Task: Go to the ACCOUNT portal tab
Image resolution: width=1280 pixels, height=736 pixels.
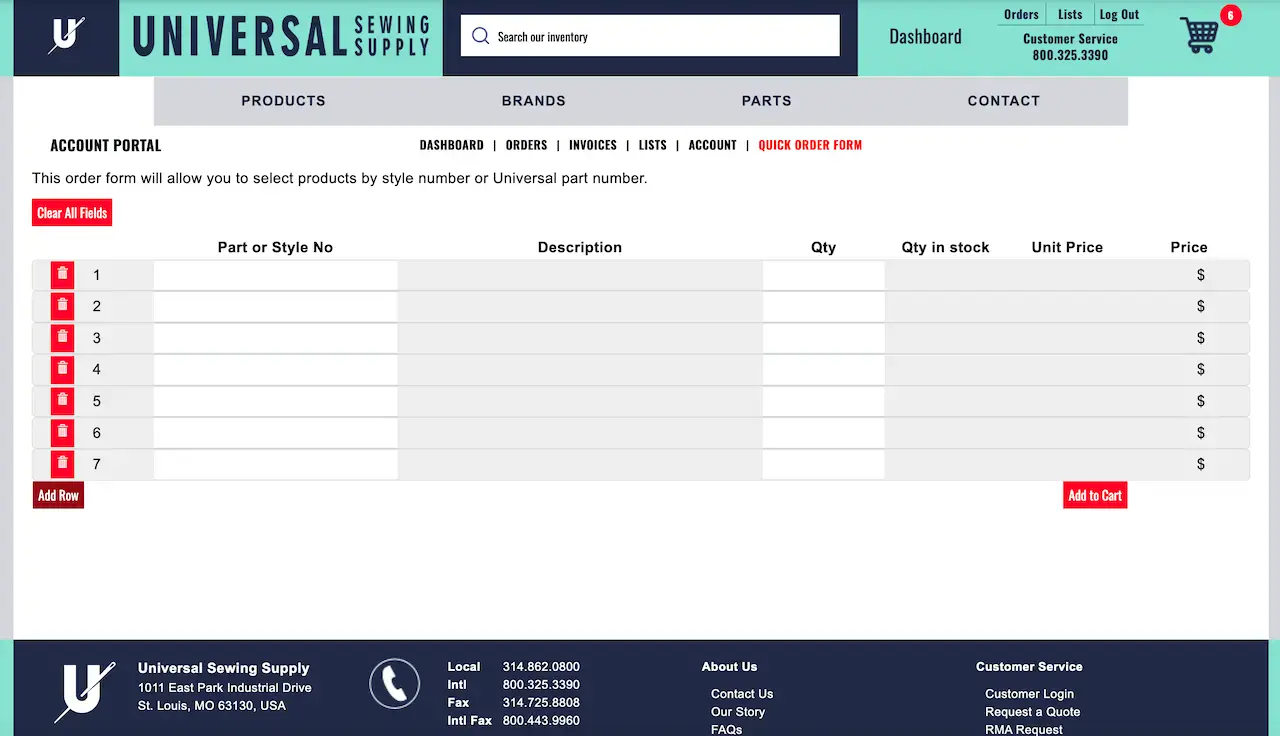Action: point(713,145)
